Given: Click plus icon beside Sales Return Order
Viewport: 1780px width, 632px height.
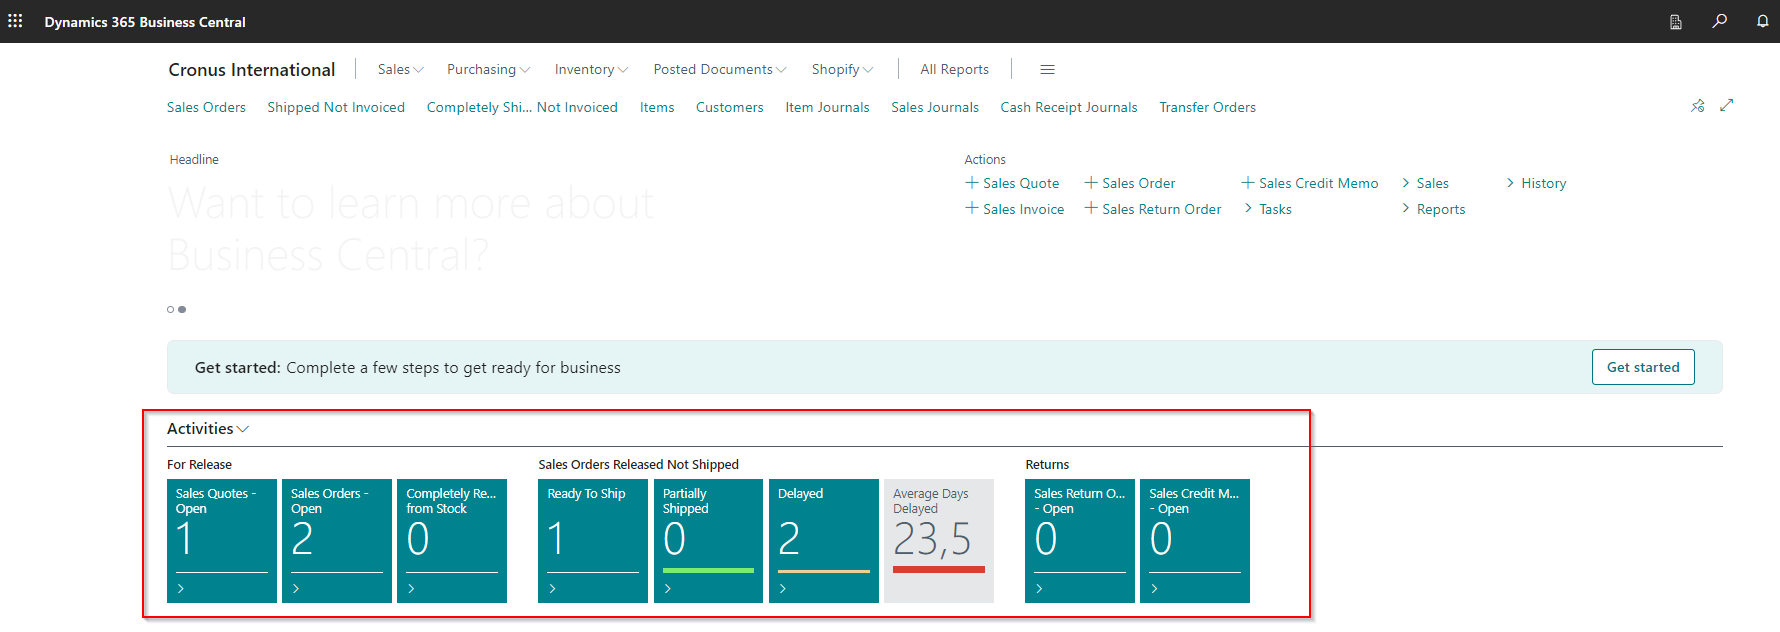Looking at the screenshot, I should pyautogui.click(x=1091, y=209).
